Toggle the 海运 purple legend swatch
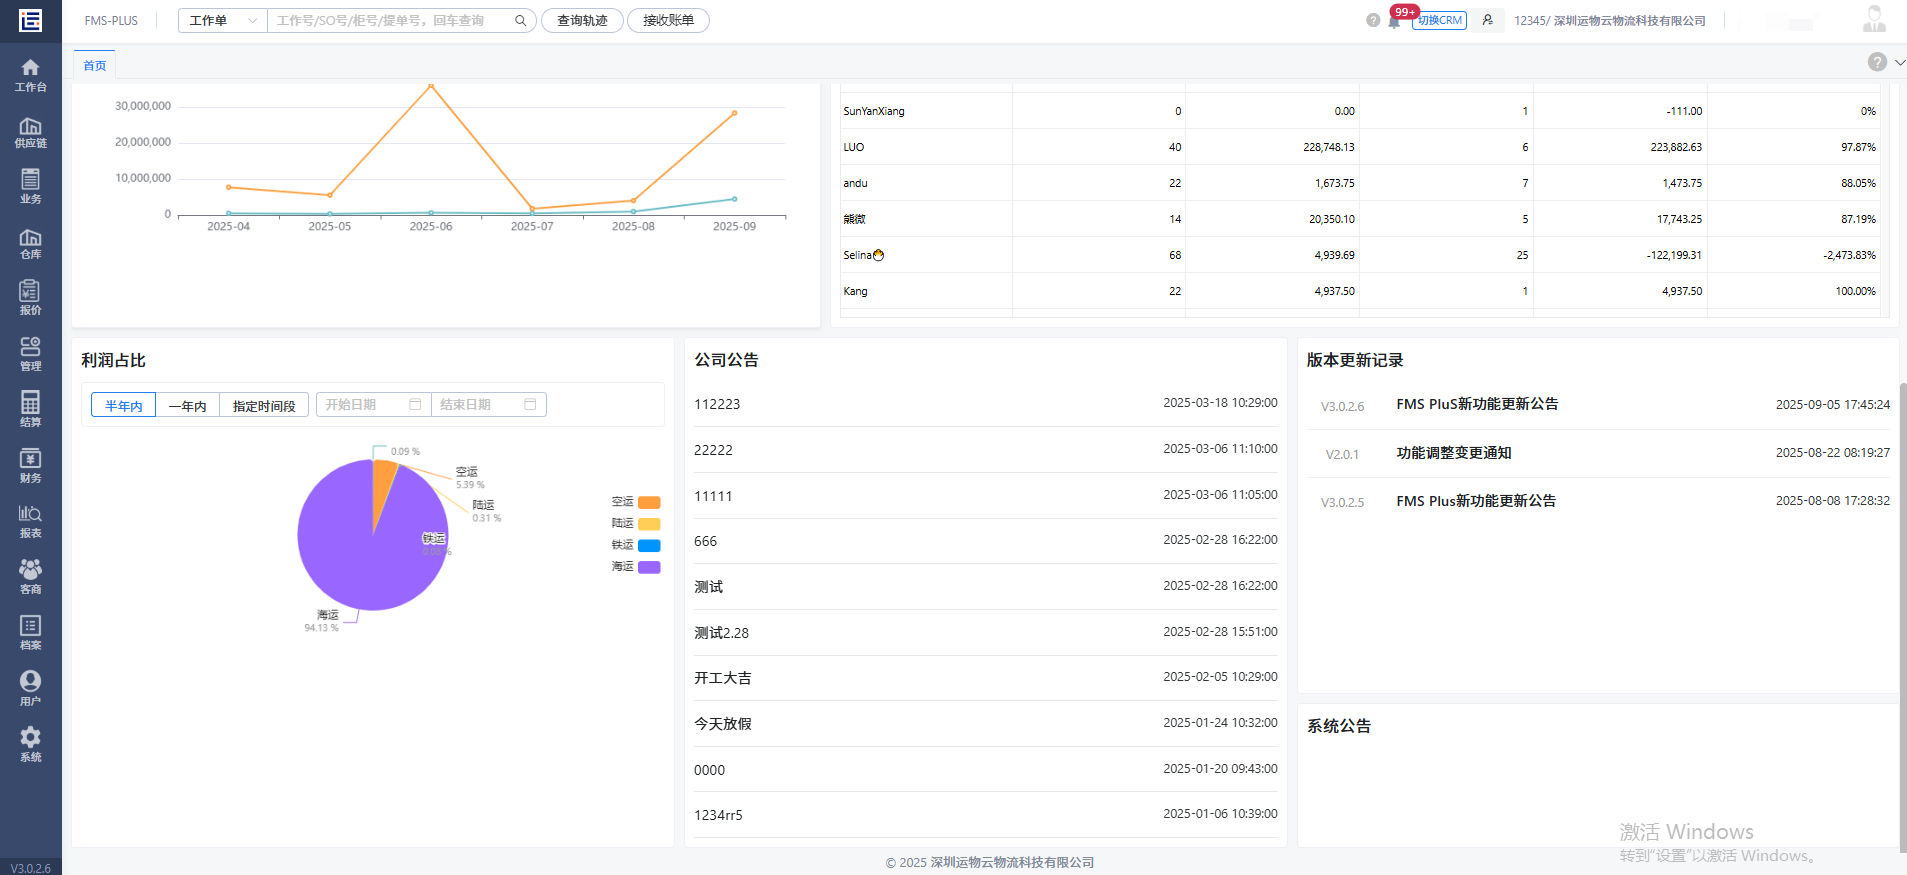Viewport: 1907px width, 875px height. coord(649,567)
